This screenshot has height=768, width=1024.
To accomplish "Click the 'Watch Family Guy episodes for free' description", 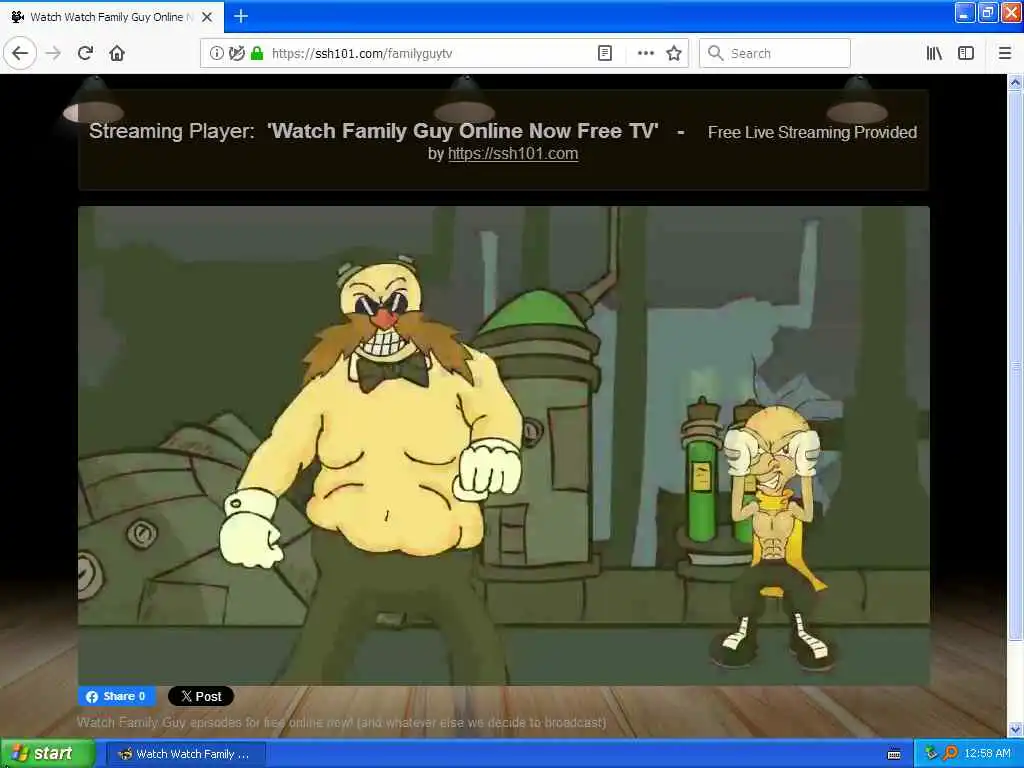I will click(342, 722).
